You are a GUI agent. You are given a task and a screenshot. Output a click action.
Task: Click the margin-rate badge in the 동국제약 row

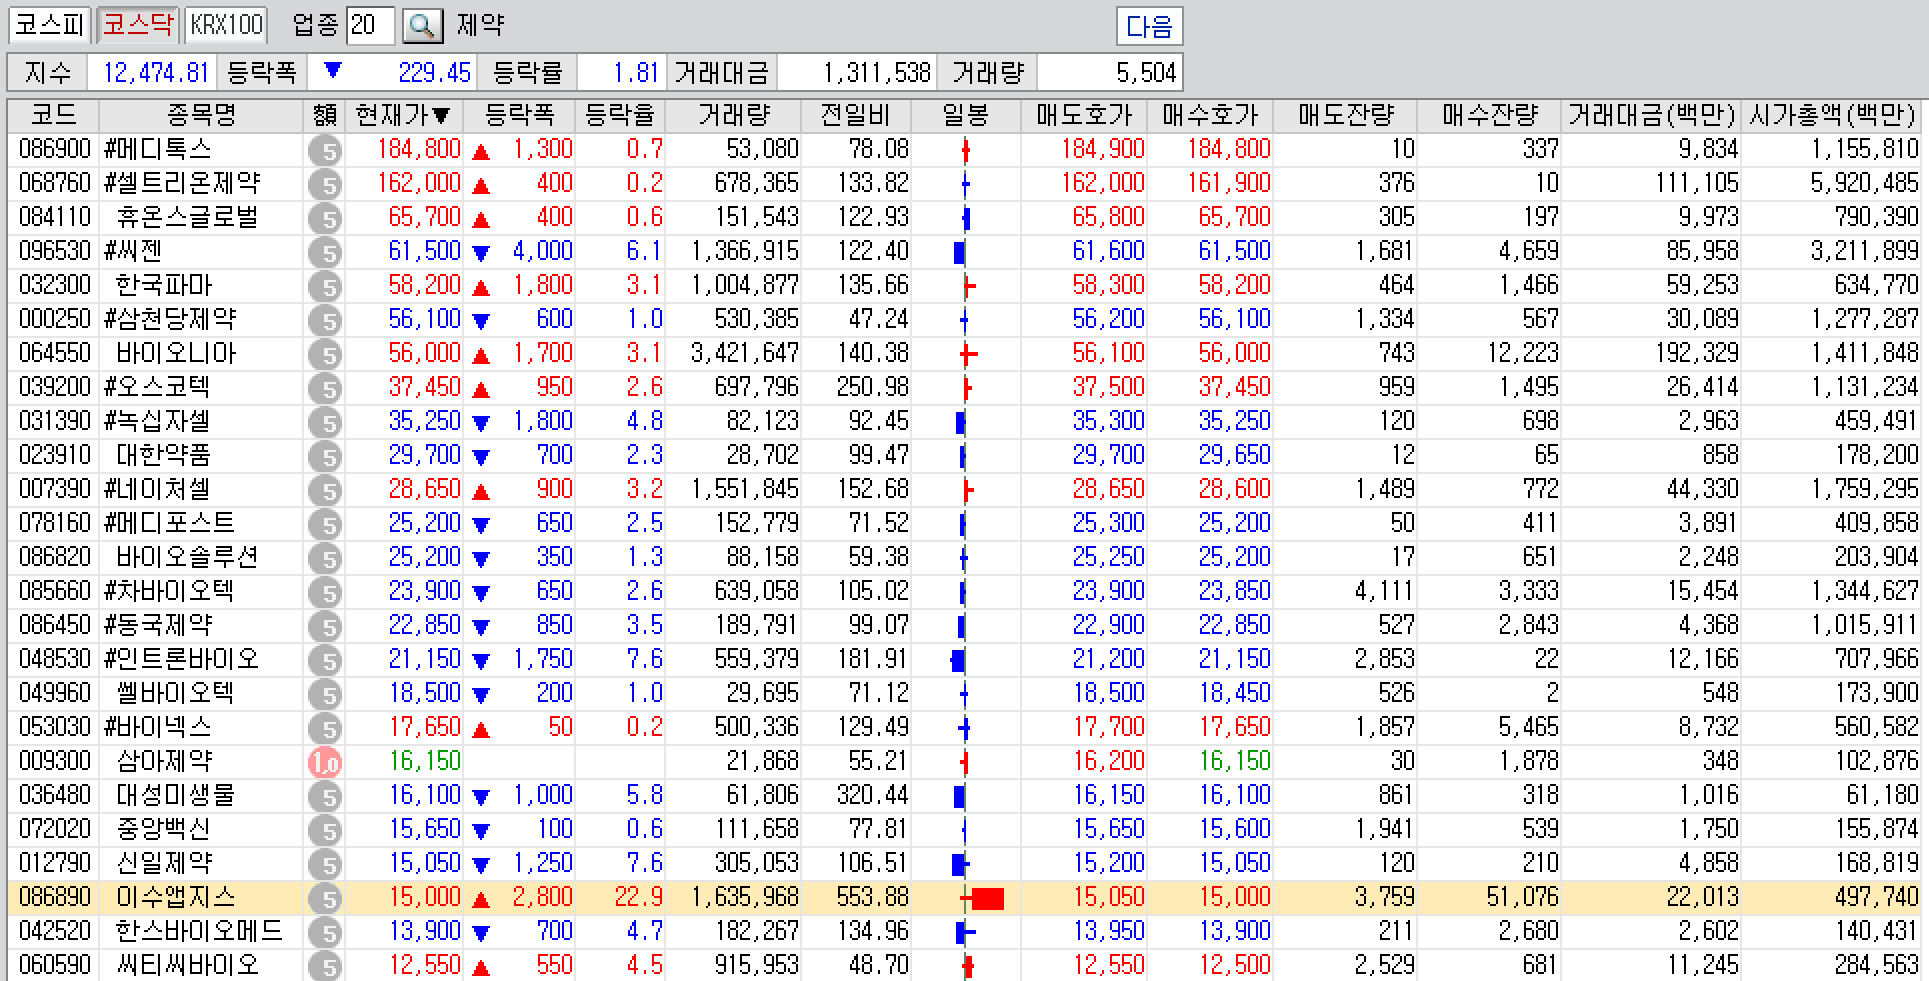click(x=325, y=628)
